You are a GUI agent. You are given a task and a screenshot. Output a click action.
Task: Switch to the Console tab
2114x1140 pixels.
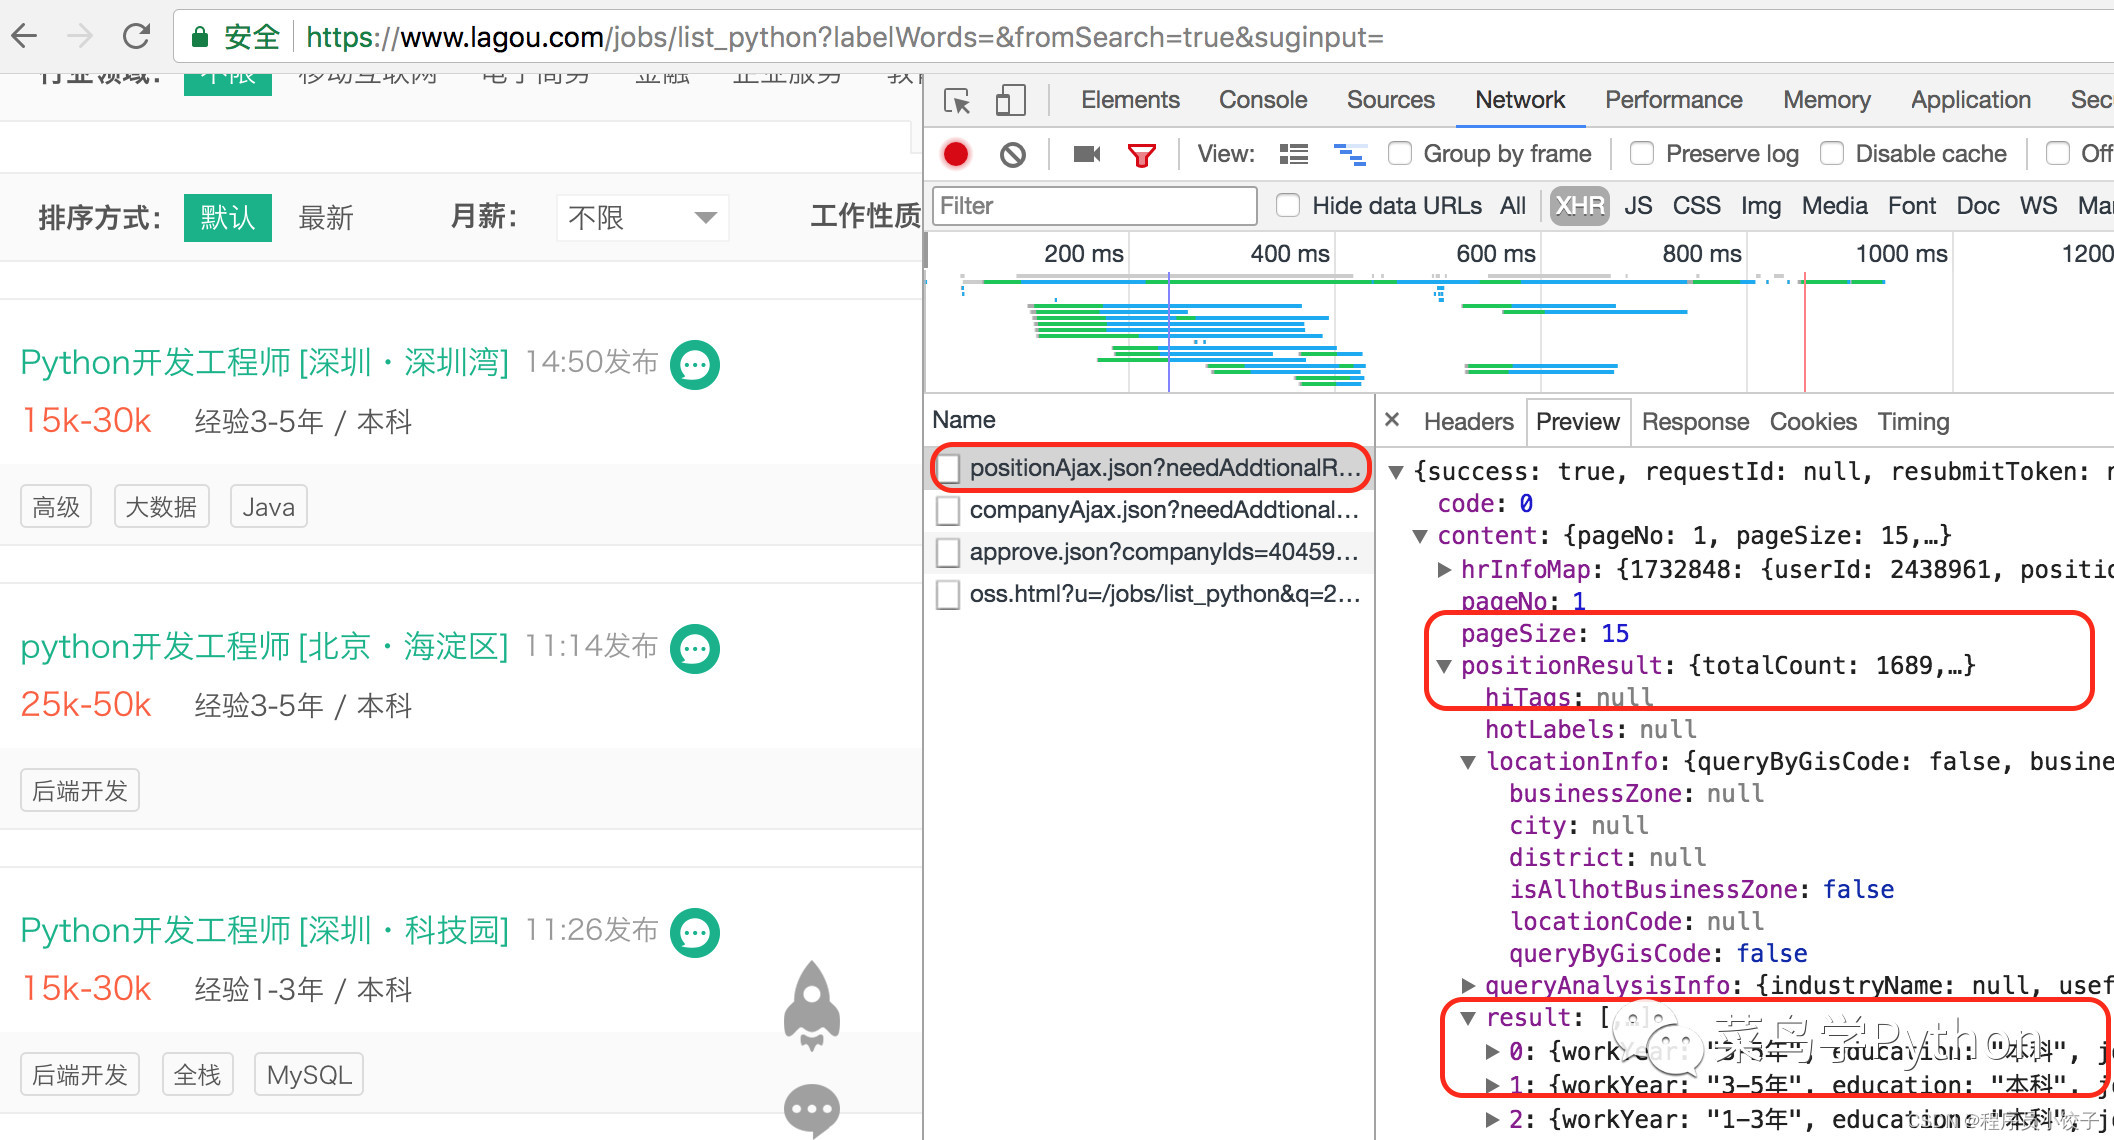[x=1263, y=100]
